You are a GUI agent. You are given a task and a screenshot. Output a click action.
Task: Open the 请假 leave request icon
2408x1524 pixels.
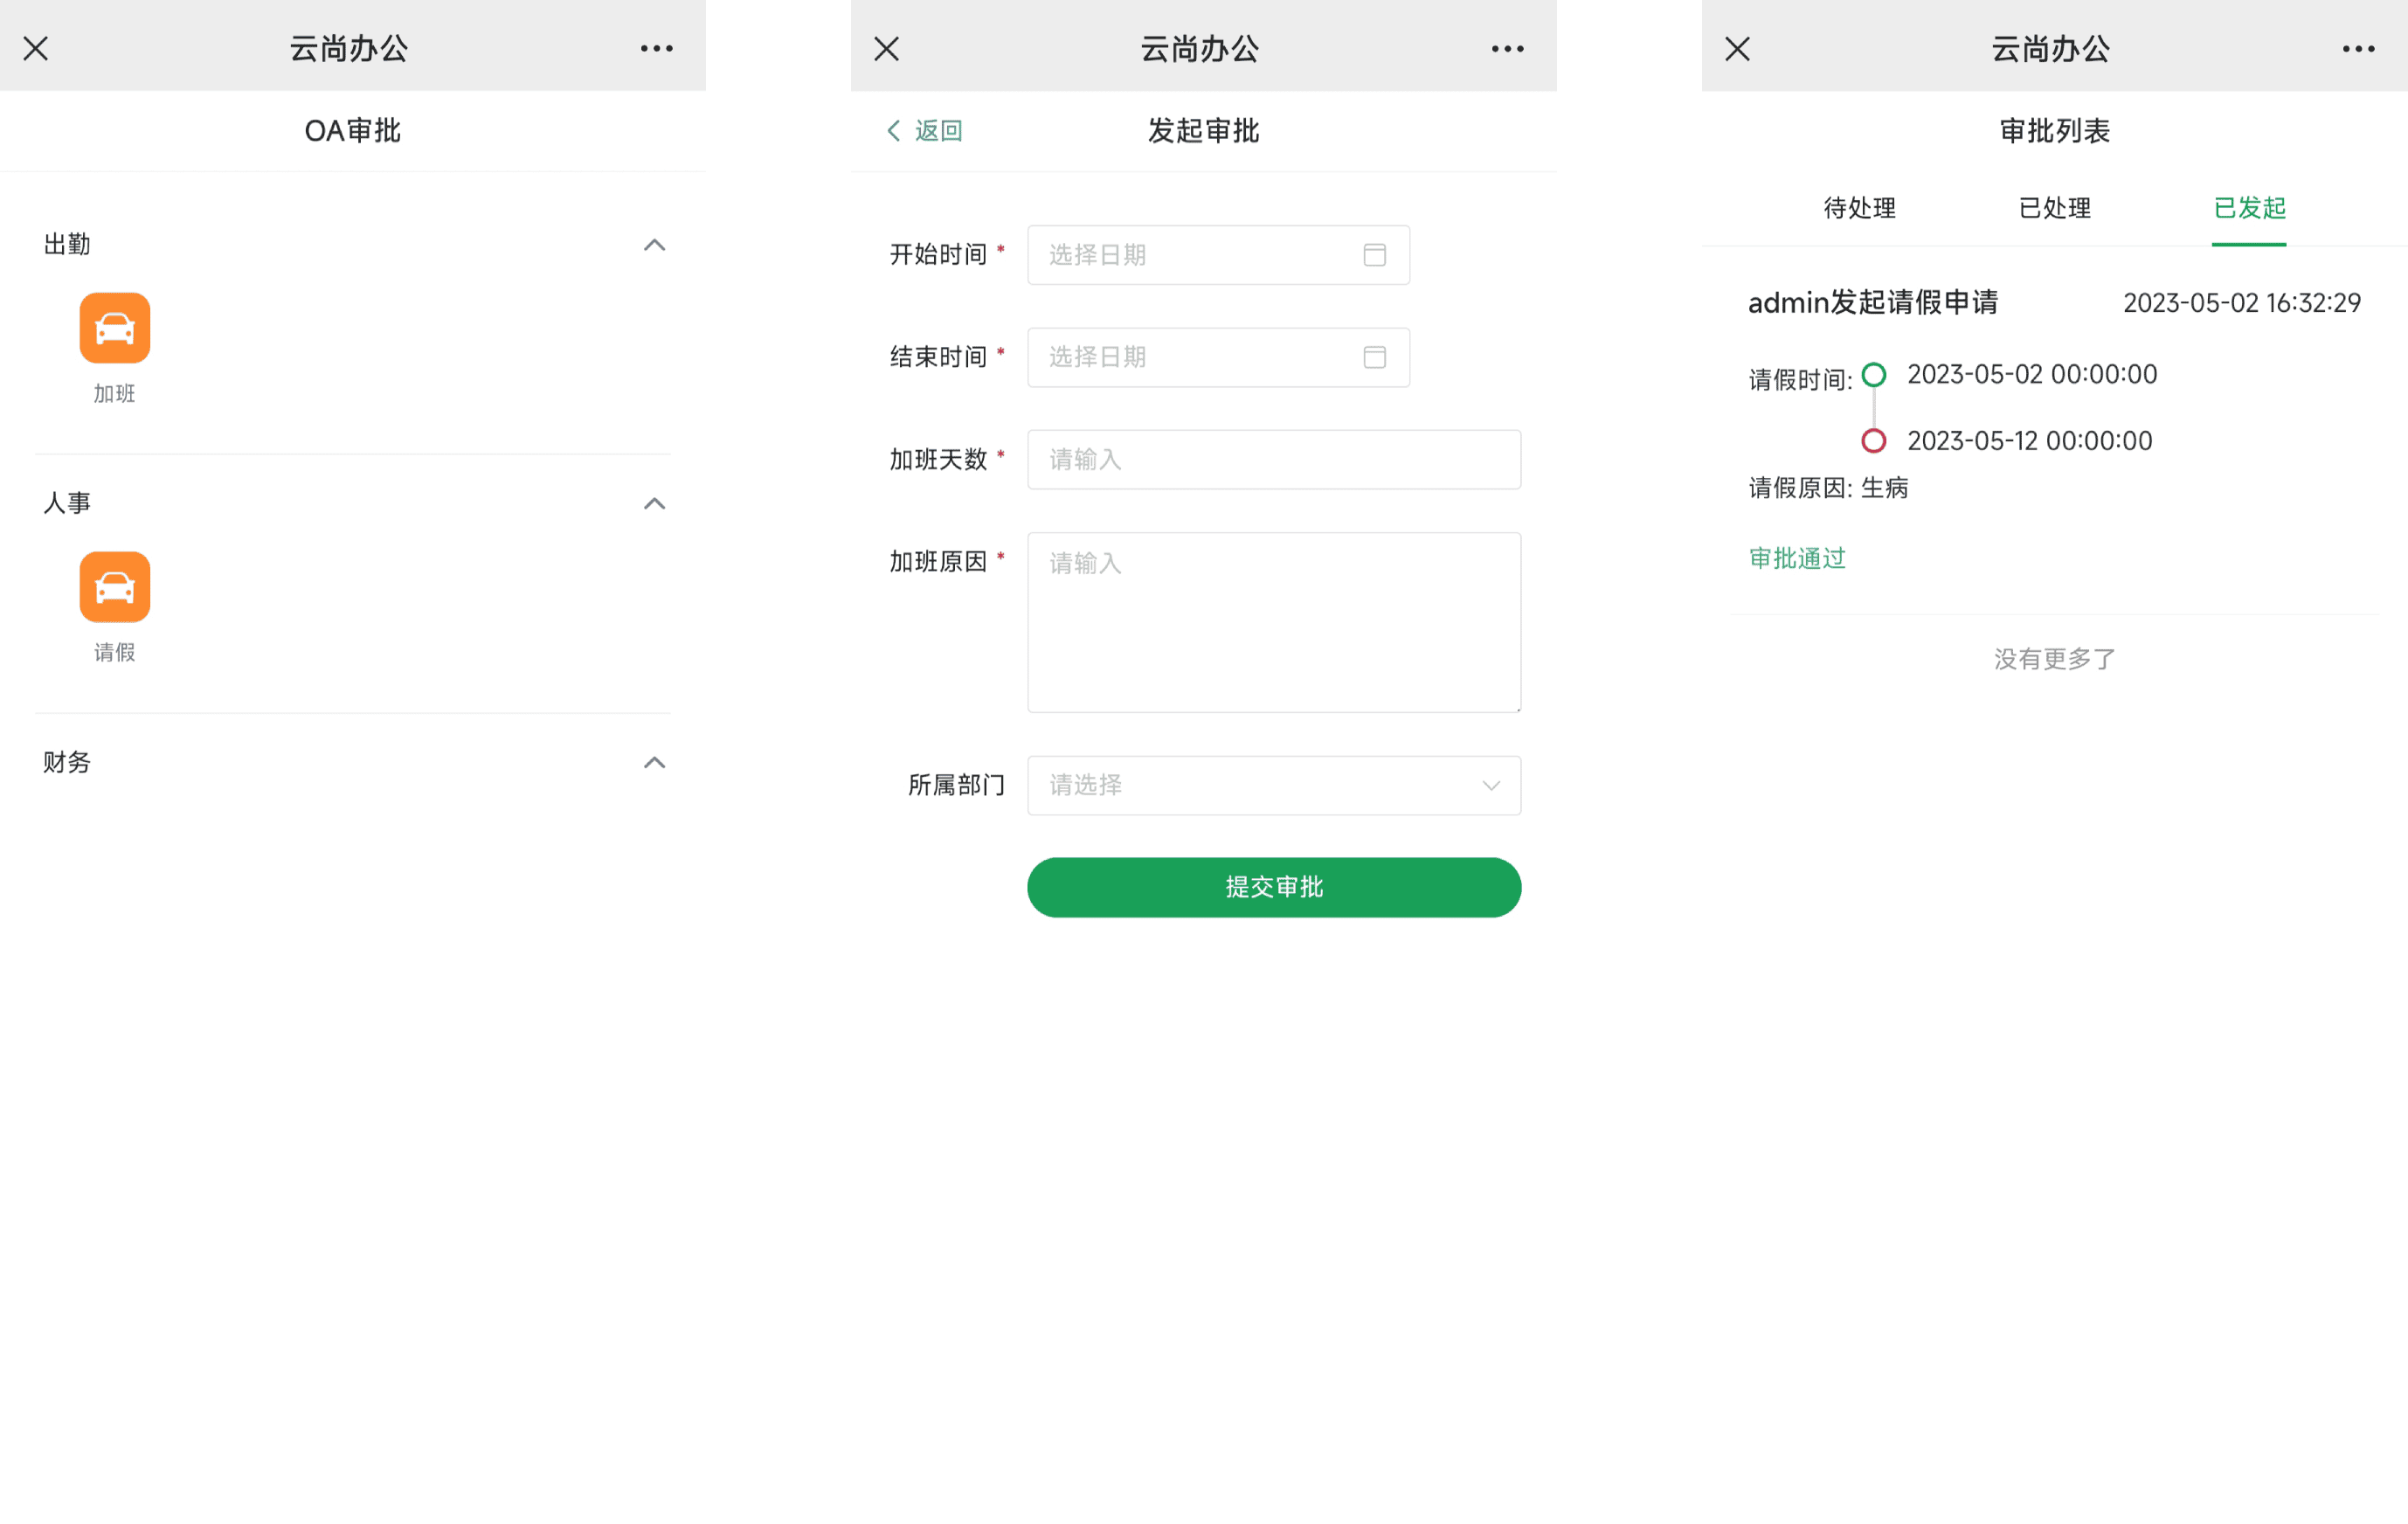pyautogui.click(x=114, y=587)
